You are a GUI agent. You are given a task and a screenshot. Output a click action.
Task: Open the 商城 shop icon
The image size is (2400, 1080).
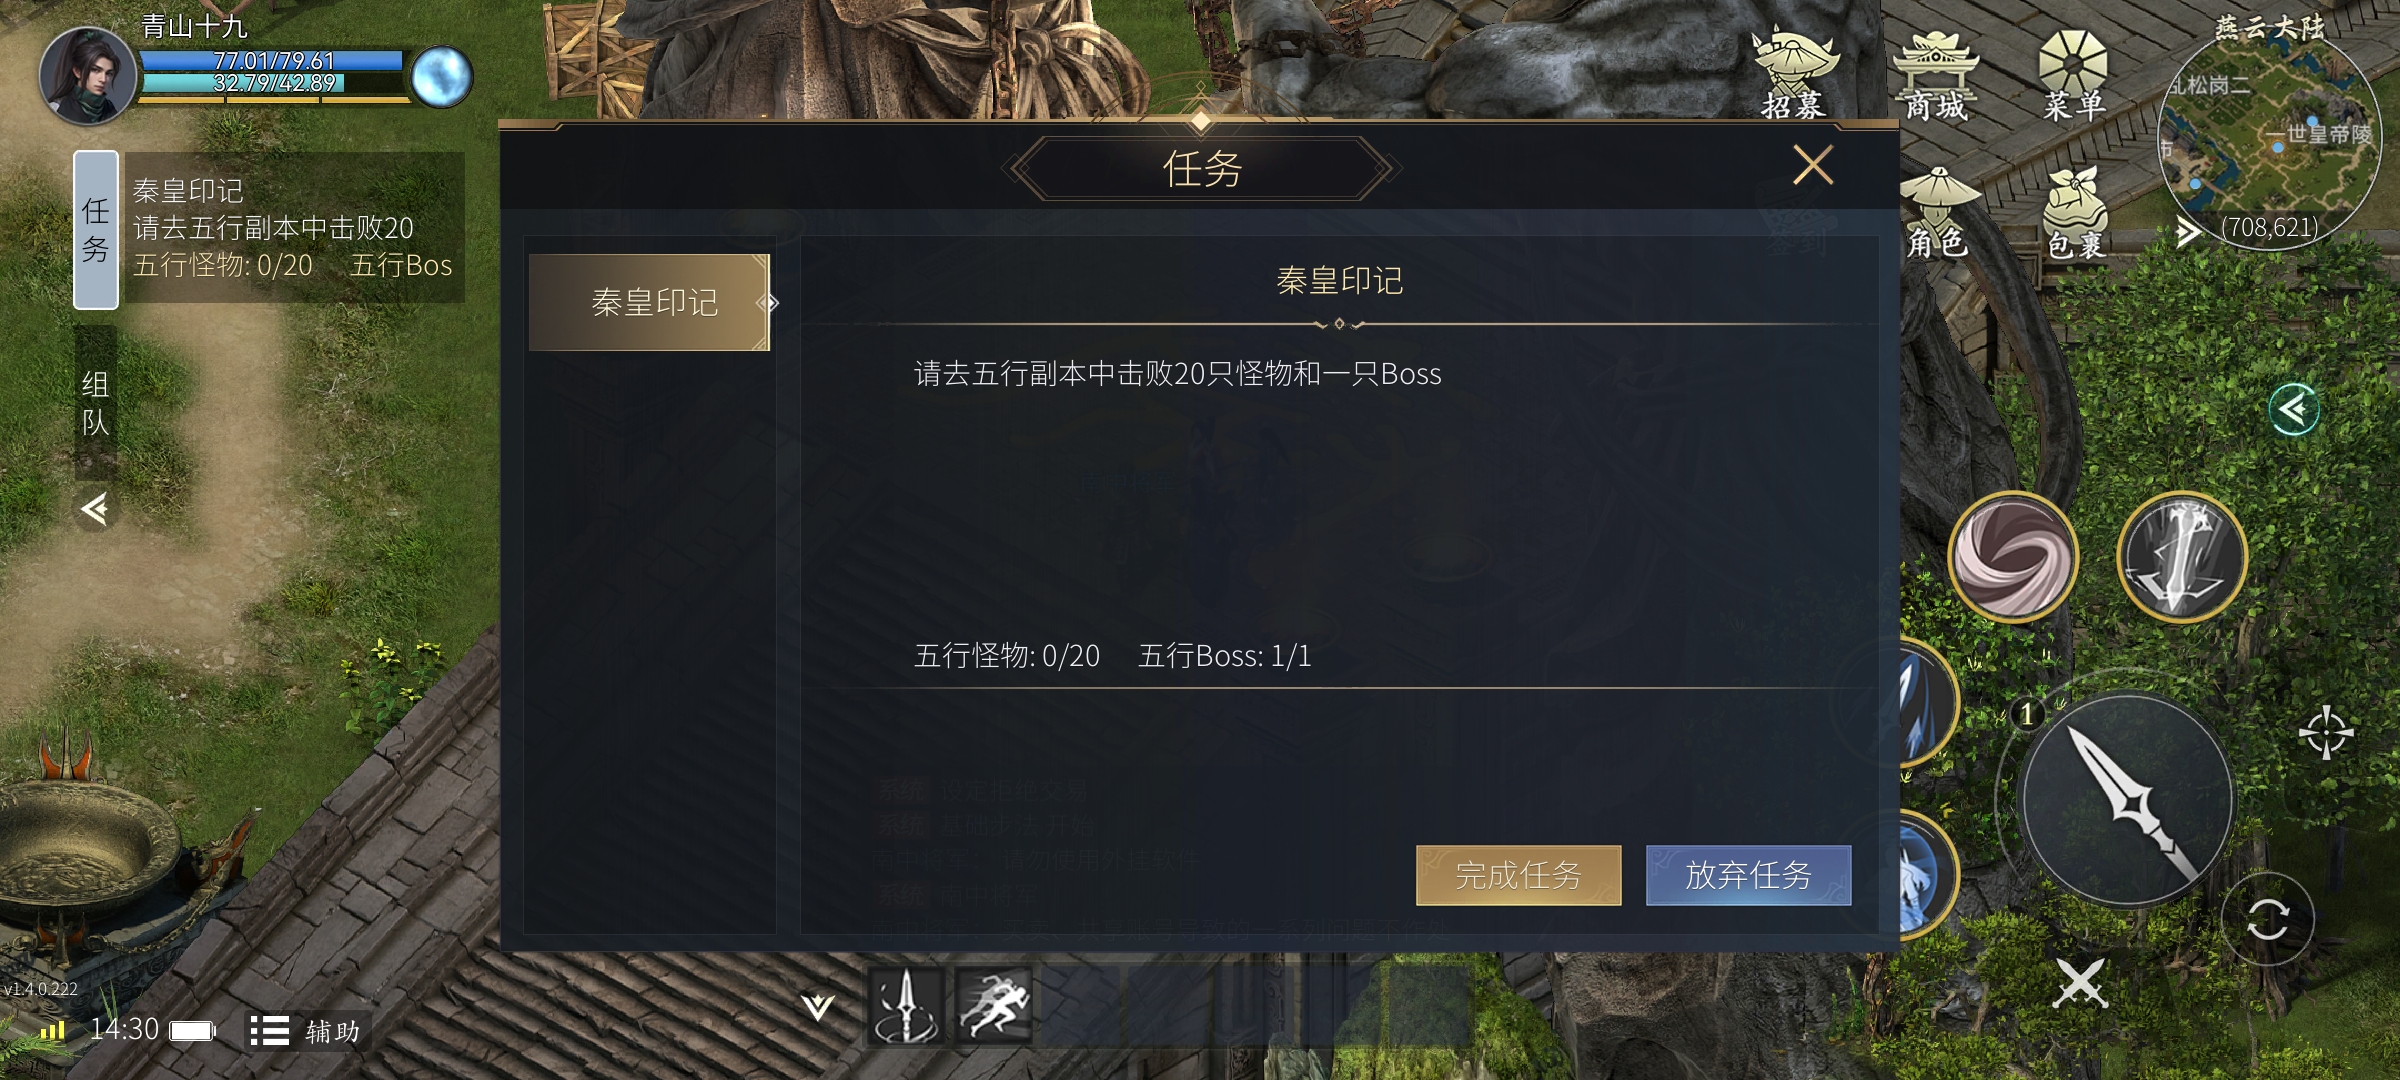click(x=1936, y=76)
